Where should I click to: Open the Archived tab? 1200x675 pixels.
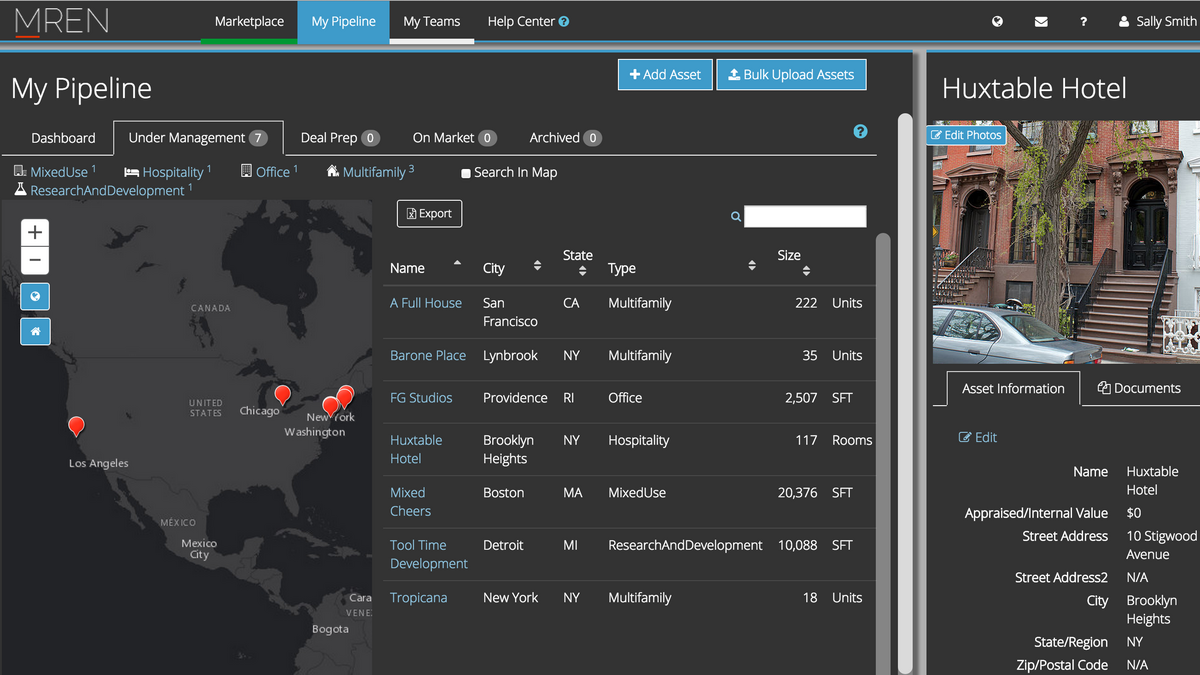pyautogui.click(x=565, y=138)
